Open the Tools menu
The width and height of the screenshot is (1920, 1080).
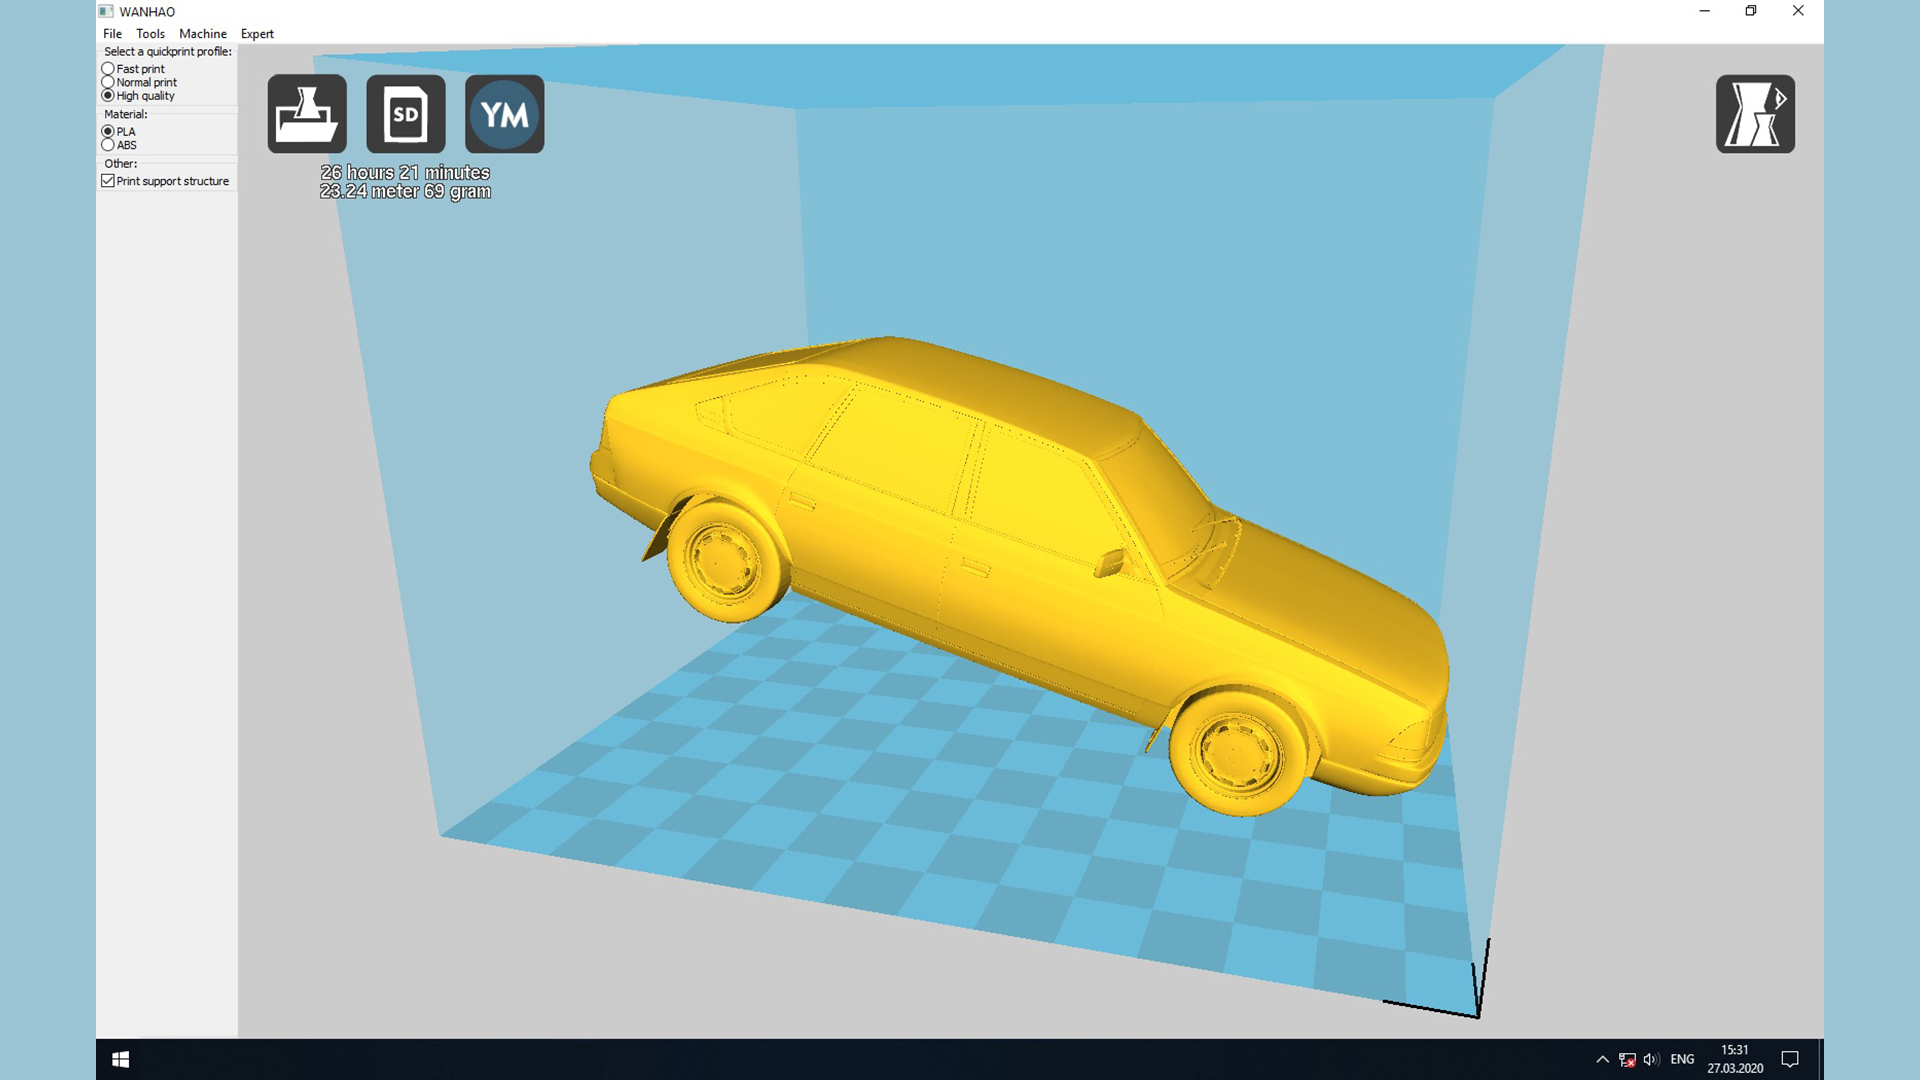coord(150,33)
